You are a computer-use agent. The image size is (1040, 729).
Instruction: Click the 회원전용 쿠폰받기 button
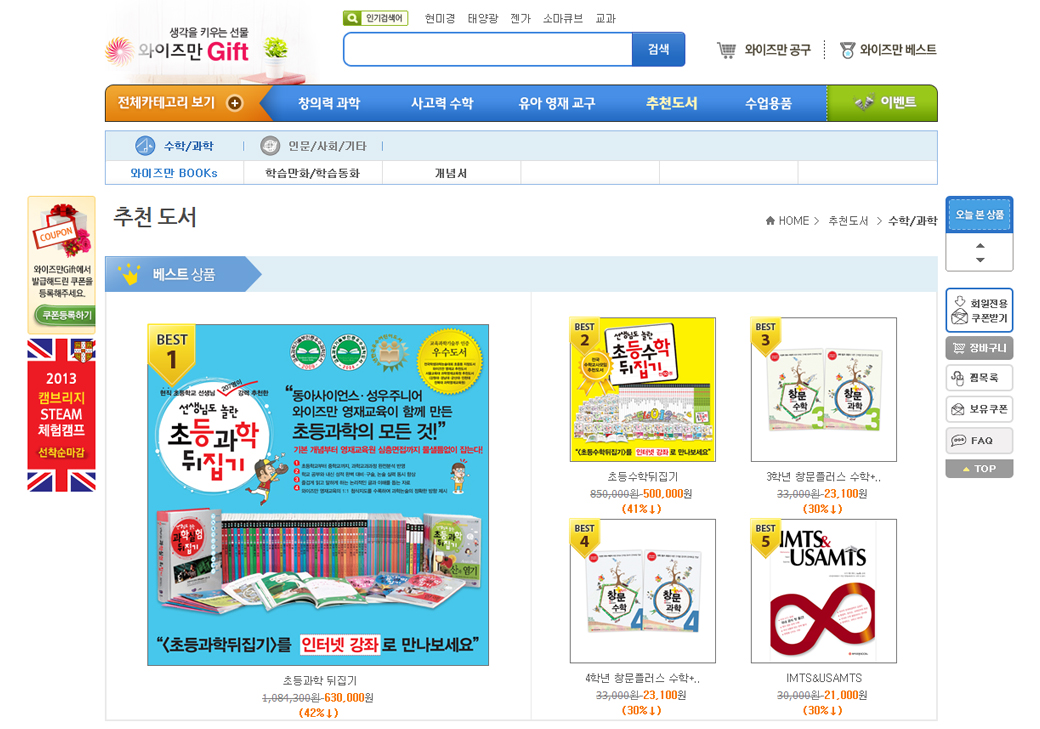[979, 310]
